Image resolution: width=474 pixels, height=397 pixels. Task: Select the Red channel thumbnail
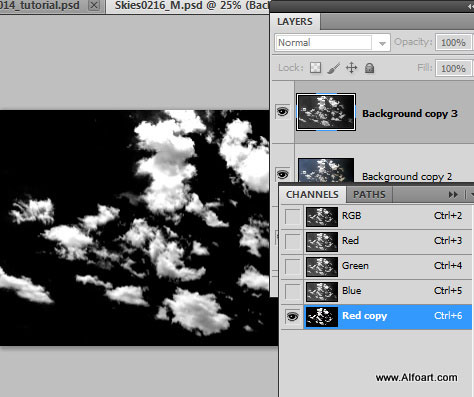pyautogui.click(x=322, y=242)
